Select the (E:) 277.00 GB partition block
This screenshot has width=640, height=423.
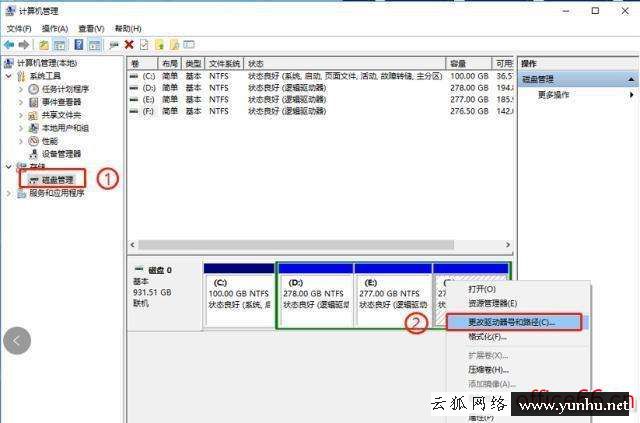tap(393, 295)
